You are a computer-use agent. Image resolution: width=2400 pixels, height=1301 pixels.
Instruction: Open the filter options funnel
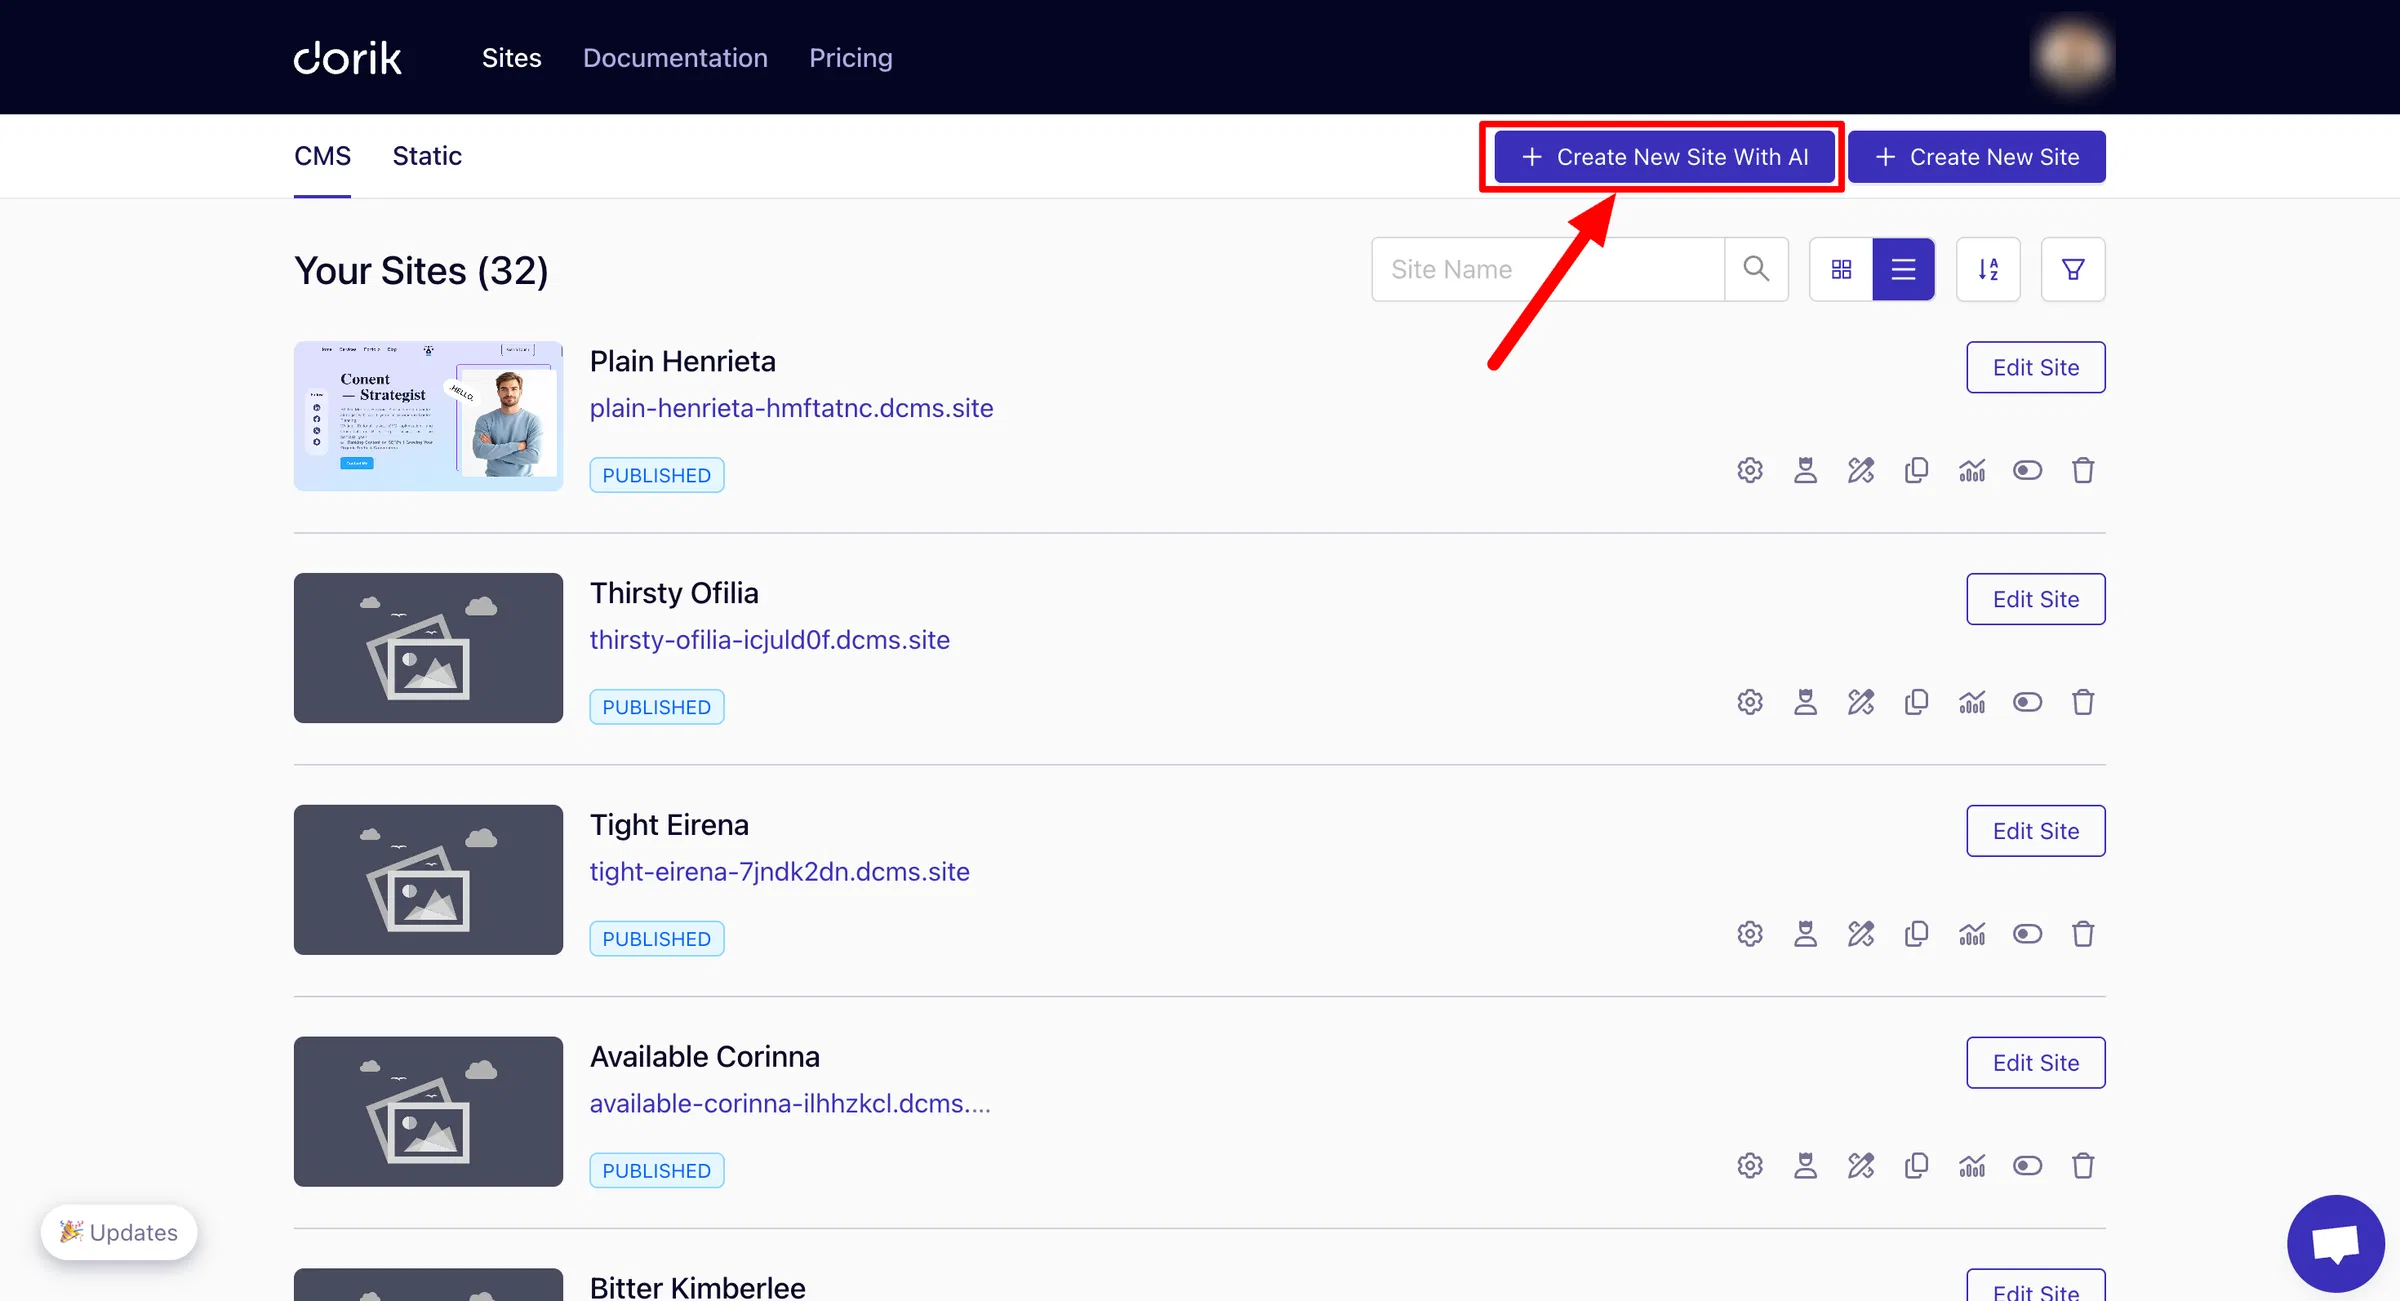[x=2072, y=269]
